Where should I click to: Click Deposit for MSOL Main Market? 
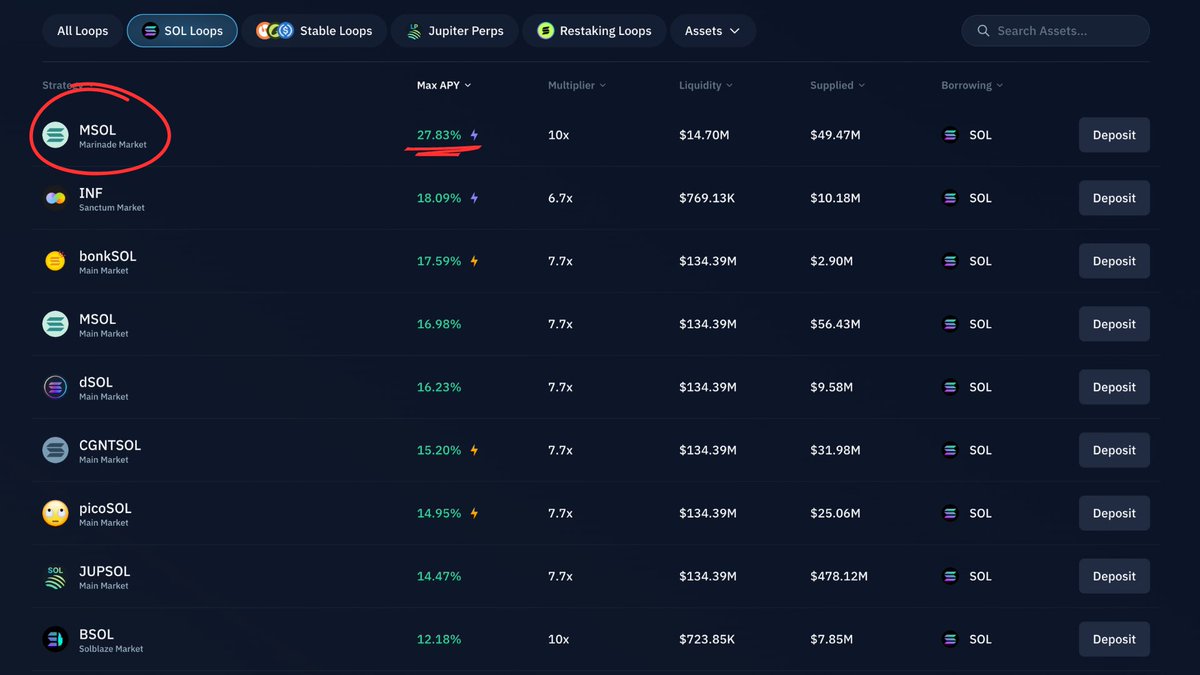click(1114, 324)
